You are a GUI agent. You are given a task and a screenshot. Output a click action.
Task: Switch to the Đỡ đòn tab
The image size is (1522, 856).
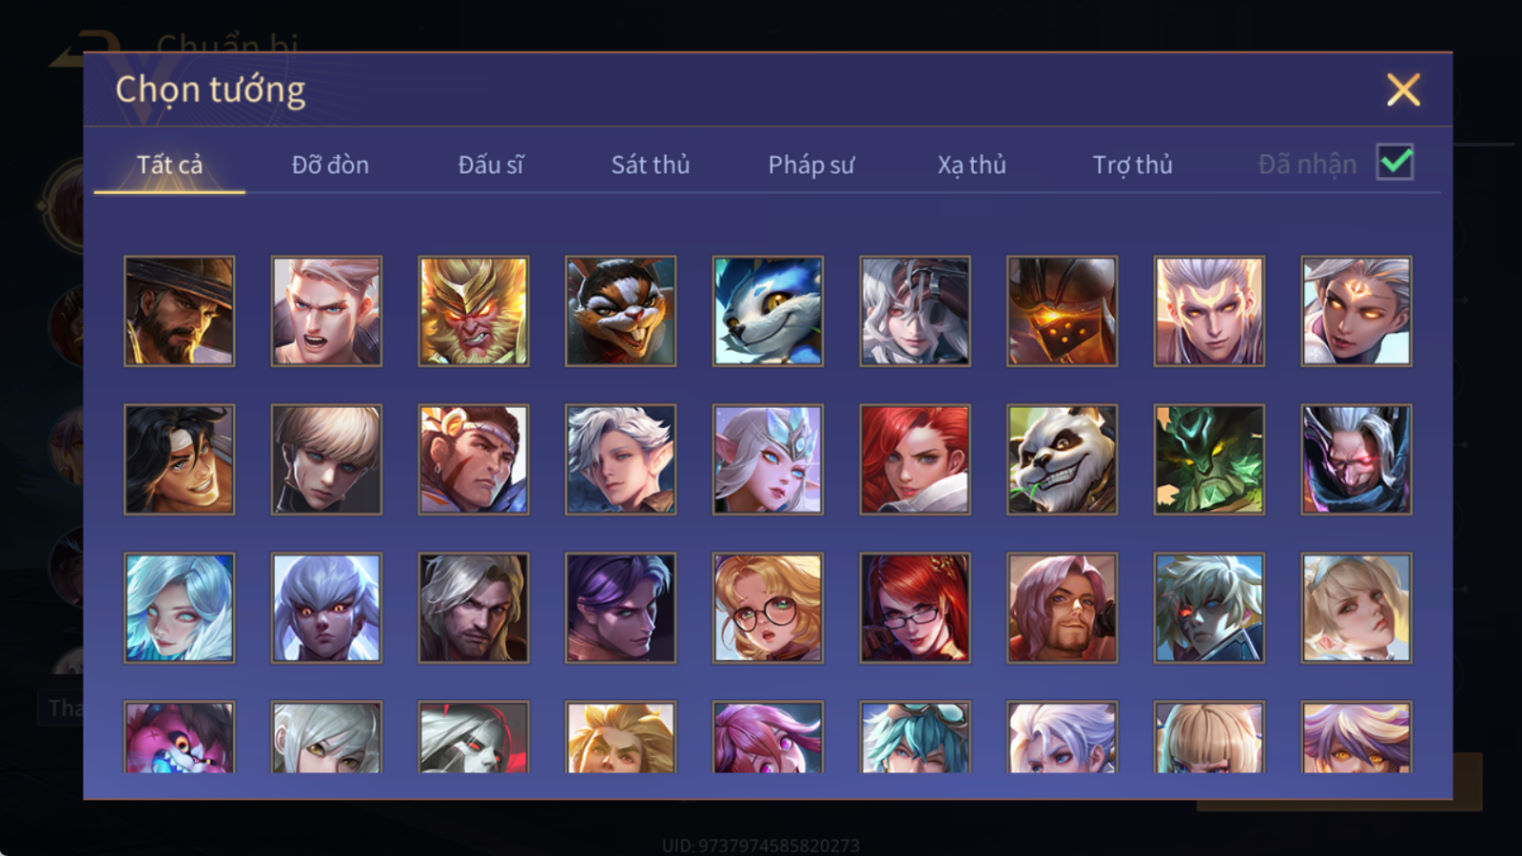[330, 165]
